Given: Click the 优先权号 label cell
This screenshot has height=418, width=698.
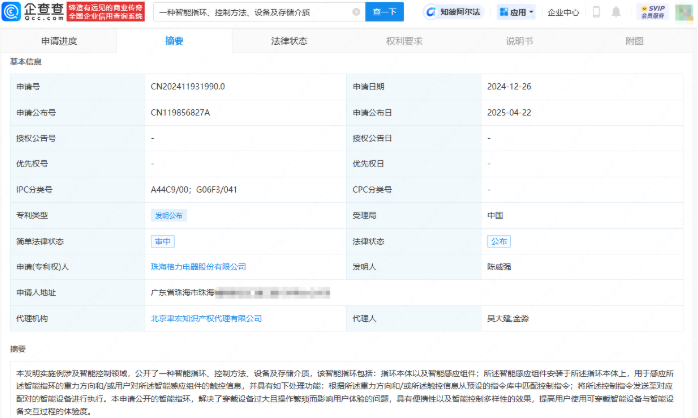Looking at the screenshot, I should 77,163.
